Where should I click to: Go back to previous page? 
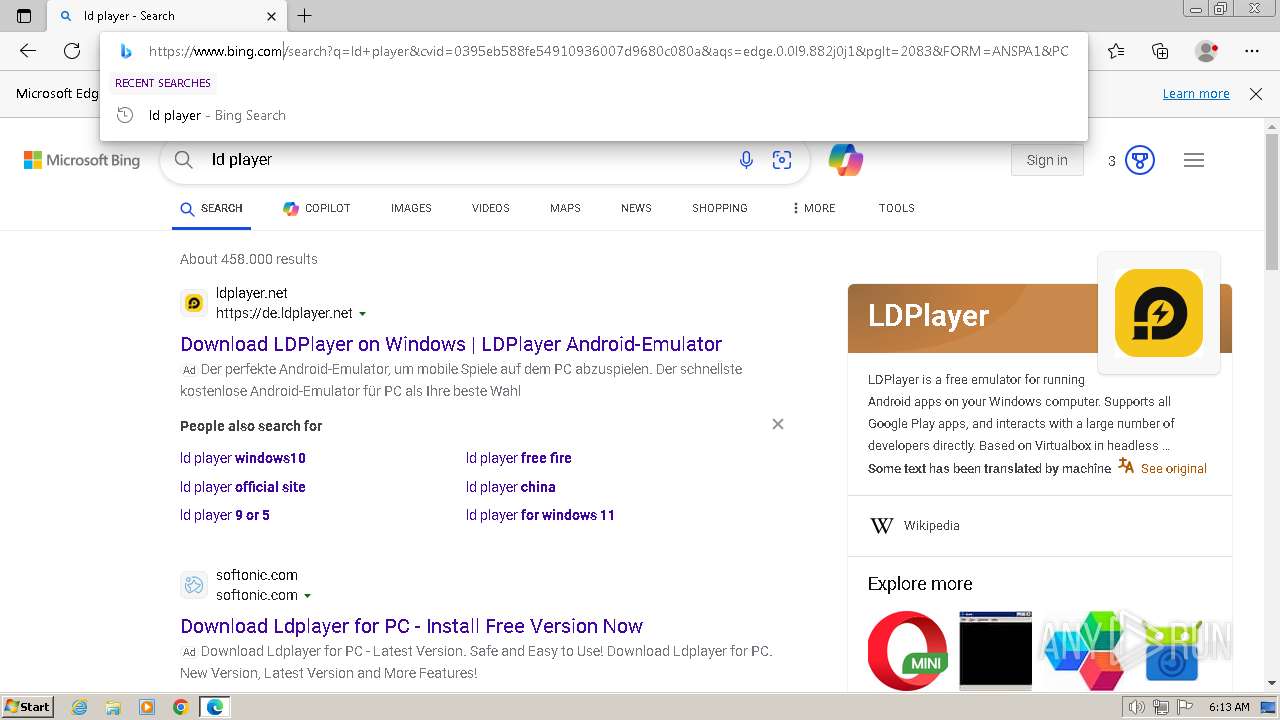tap(28, 51)
